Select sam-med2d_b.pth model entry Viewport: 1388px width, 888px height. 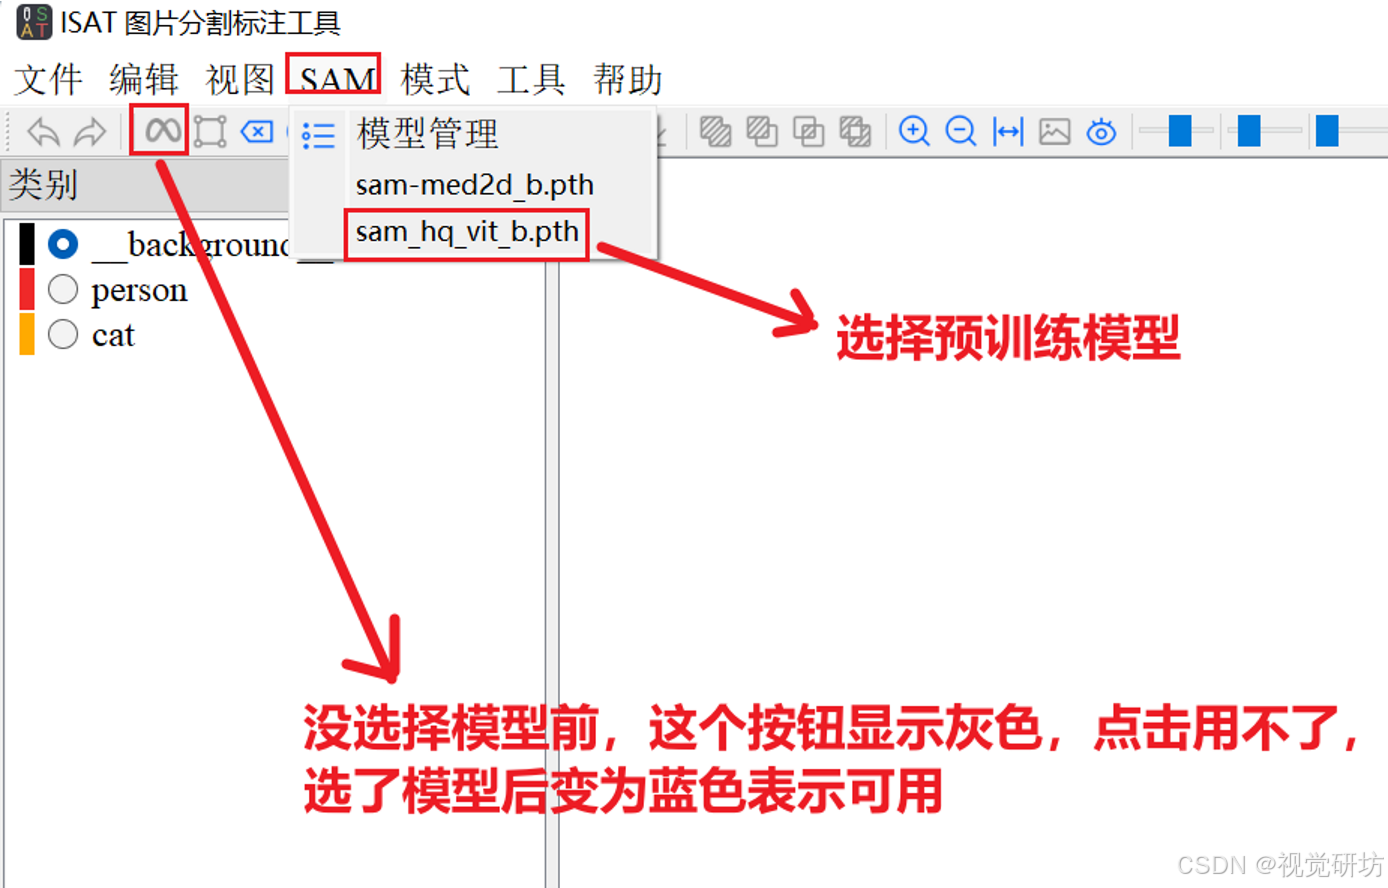pos(473,185)
